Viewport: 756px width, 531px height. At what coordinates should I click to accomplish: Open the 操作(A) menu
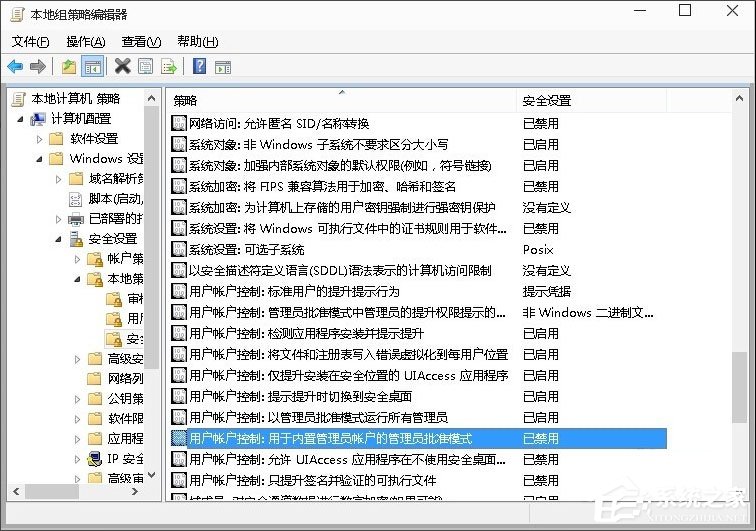coord(86,41)
